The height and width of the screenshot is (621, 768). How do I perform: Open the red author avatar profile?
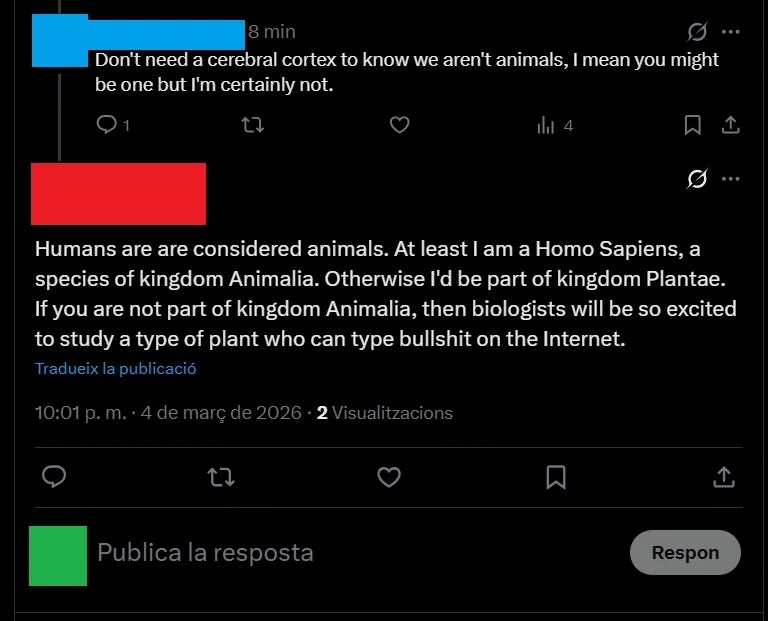click(x=118, y=194)
